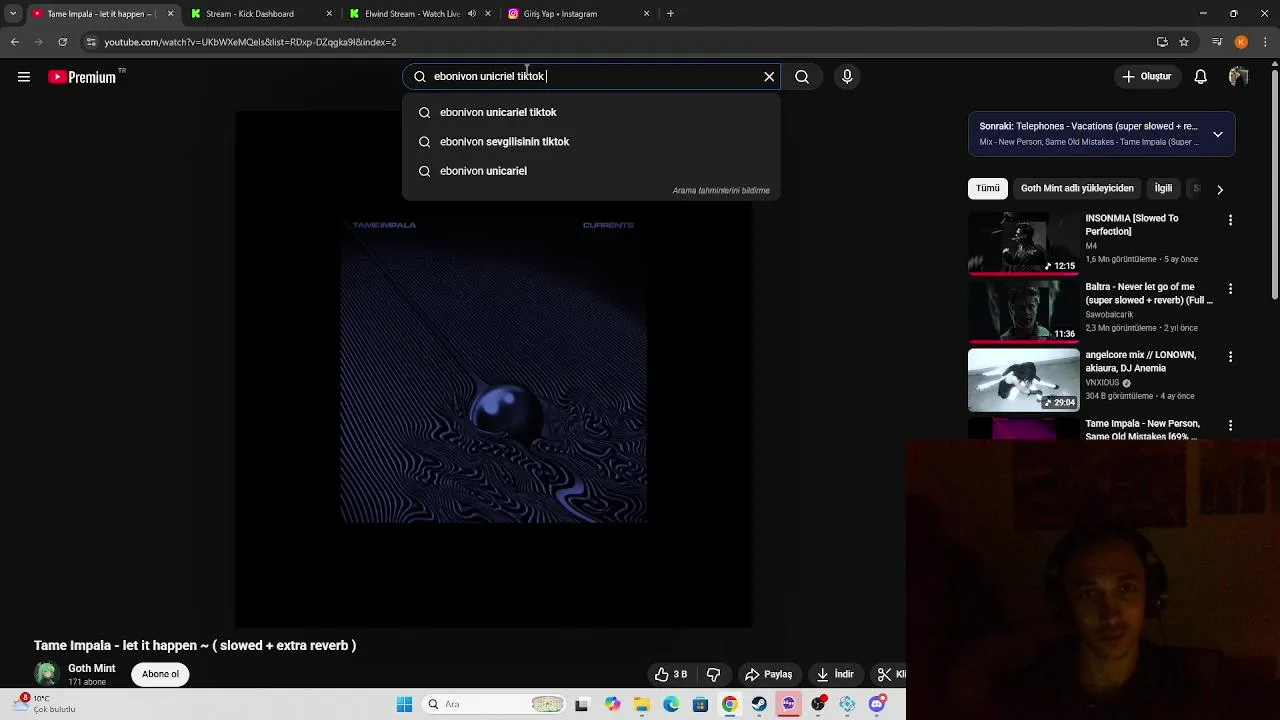The height and width of the screenshot is (720, 1280).
Task: Close the Kick Dashboard tab
Action: [x=329, y=14]
